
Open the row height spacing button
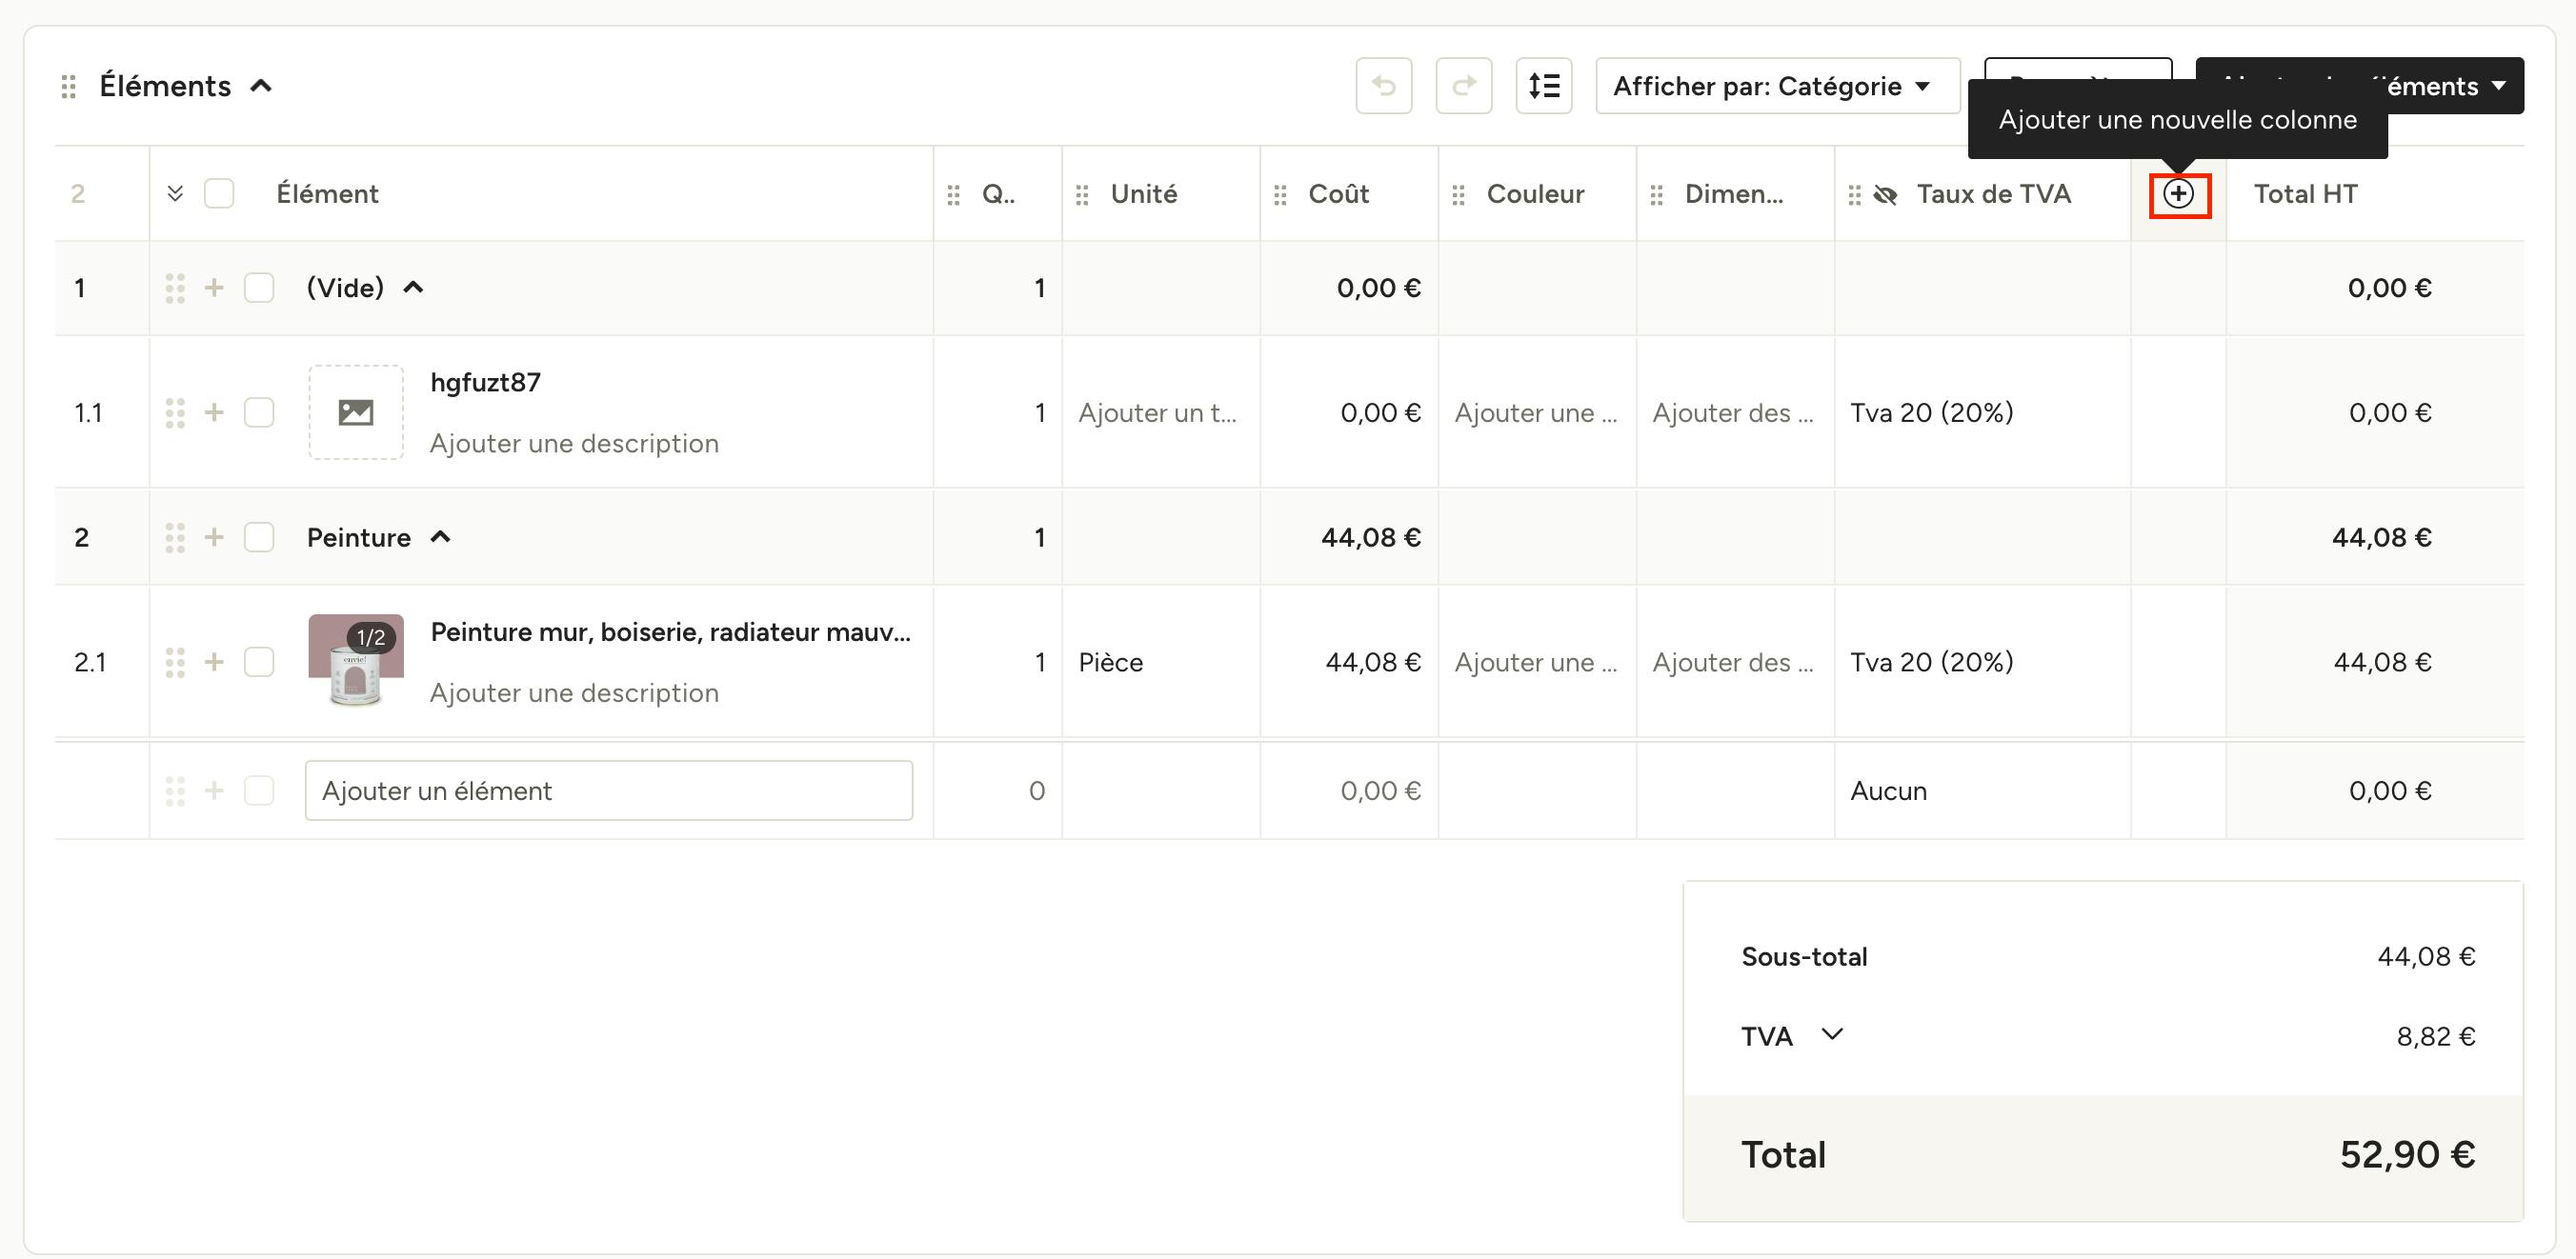(x=1544, y=86)
